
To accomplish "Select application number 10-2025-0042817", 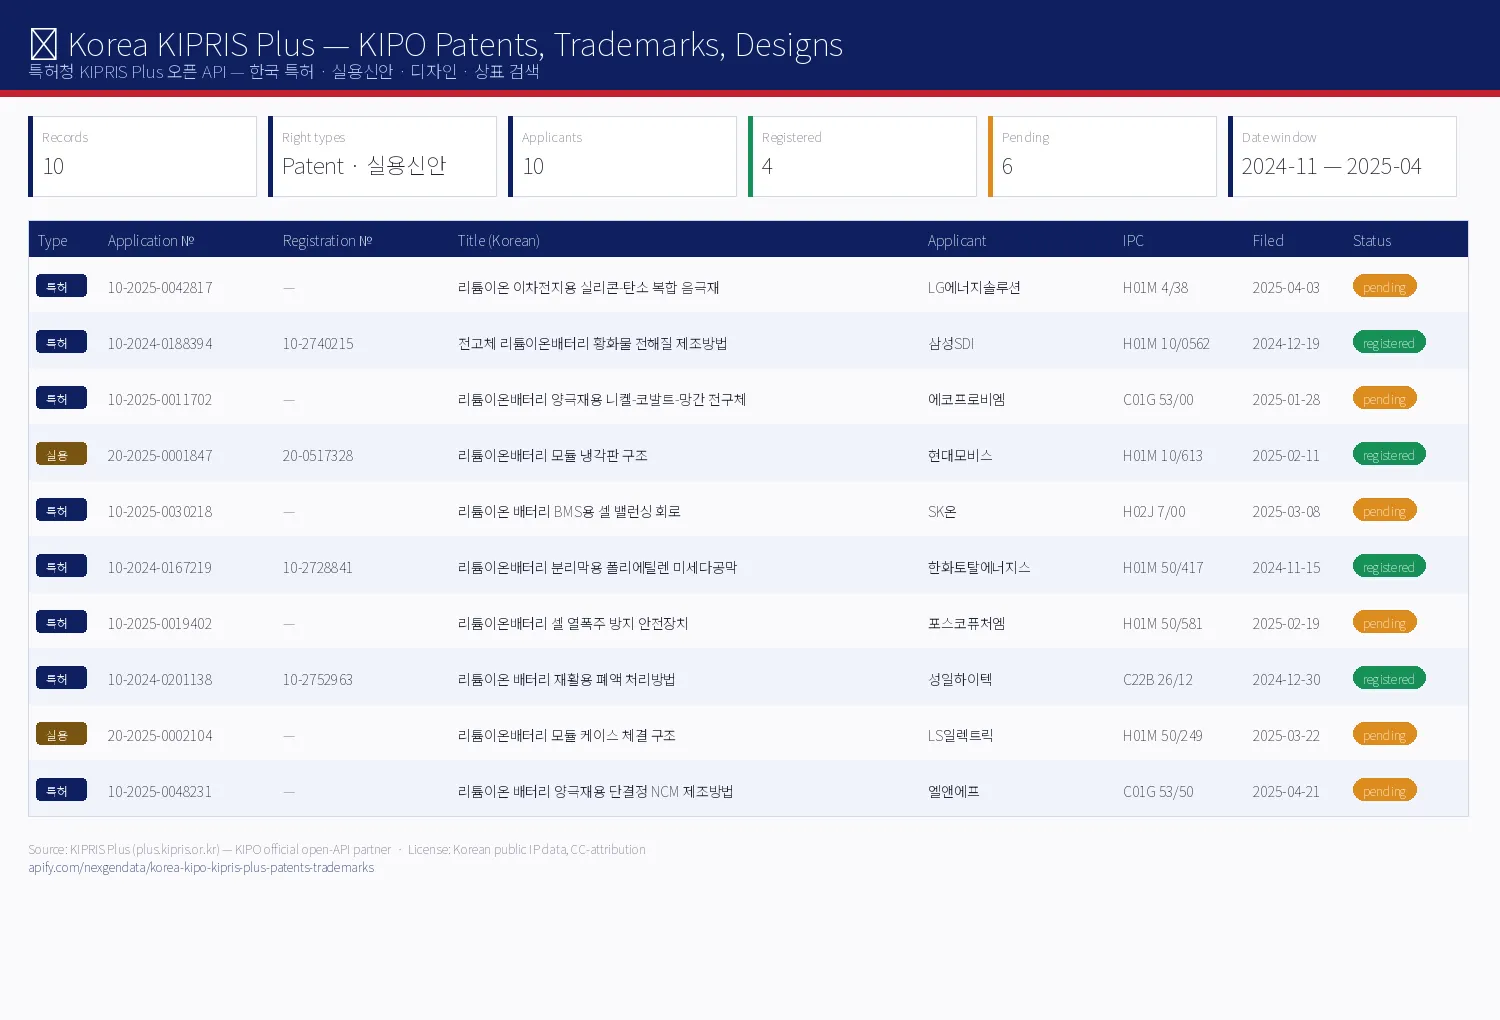I will click(x=160, y=288).
